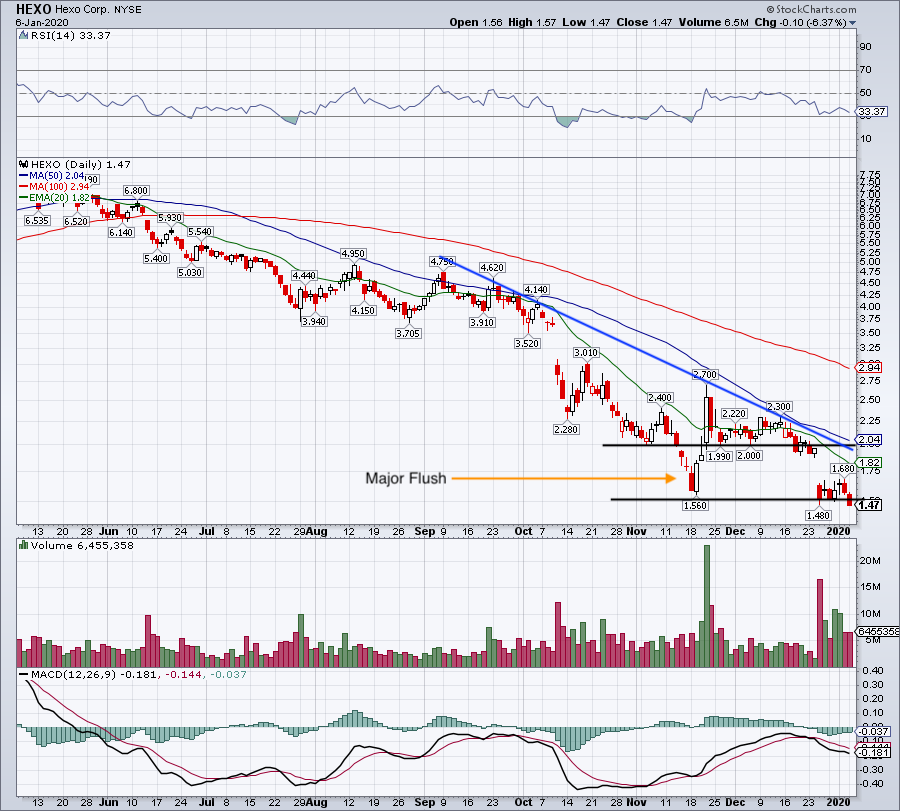
Task: Click the tallest green volume bar in November
Action: pos(707,606)
